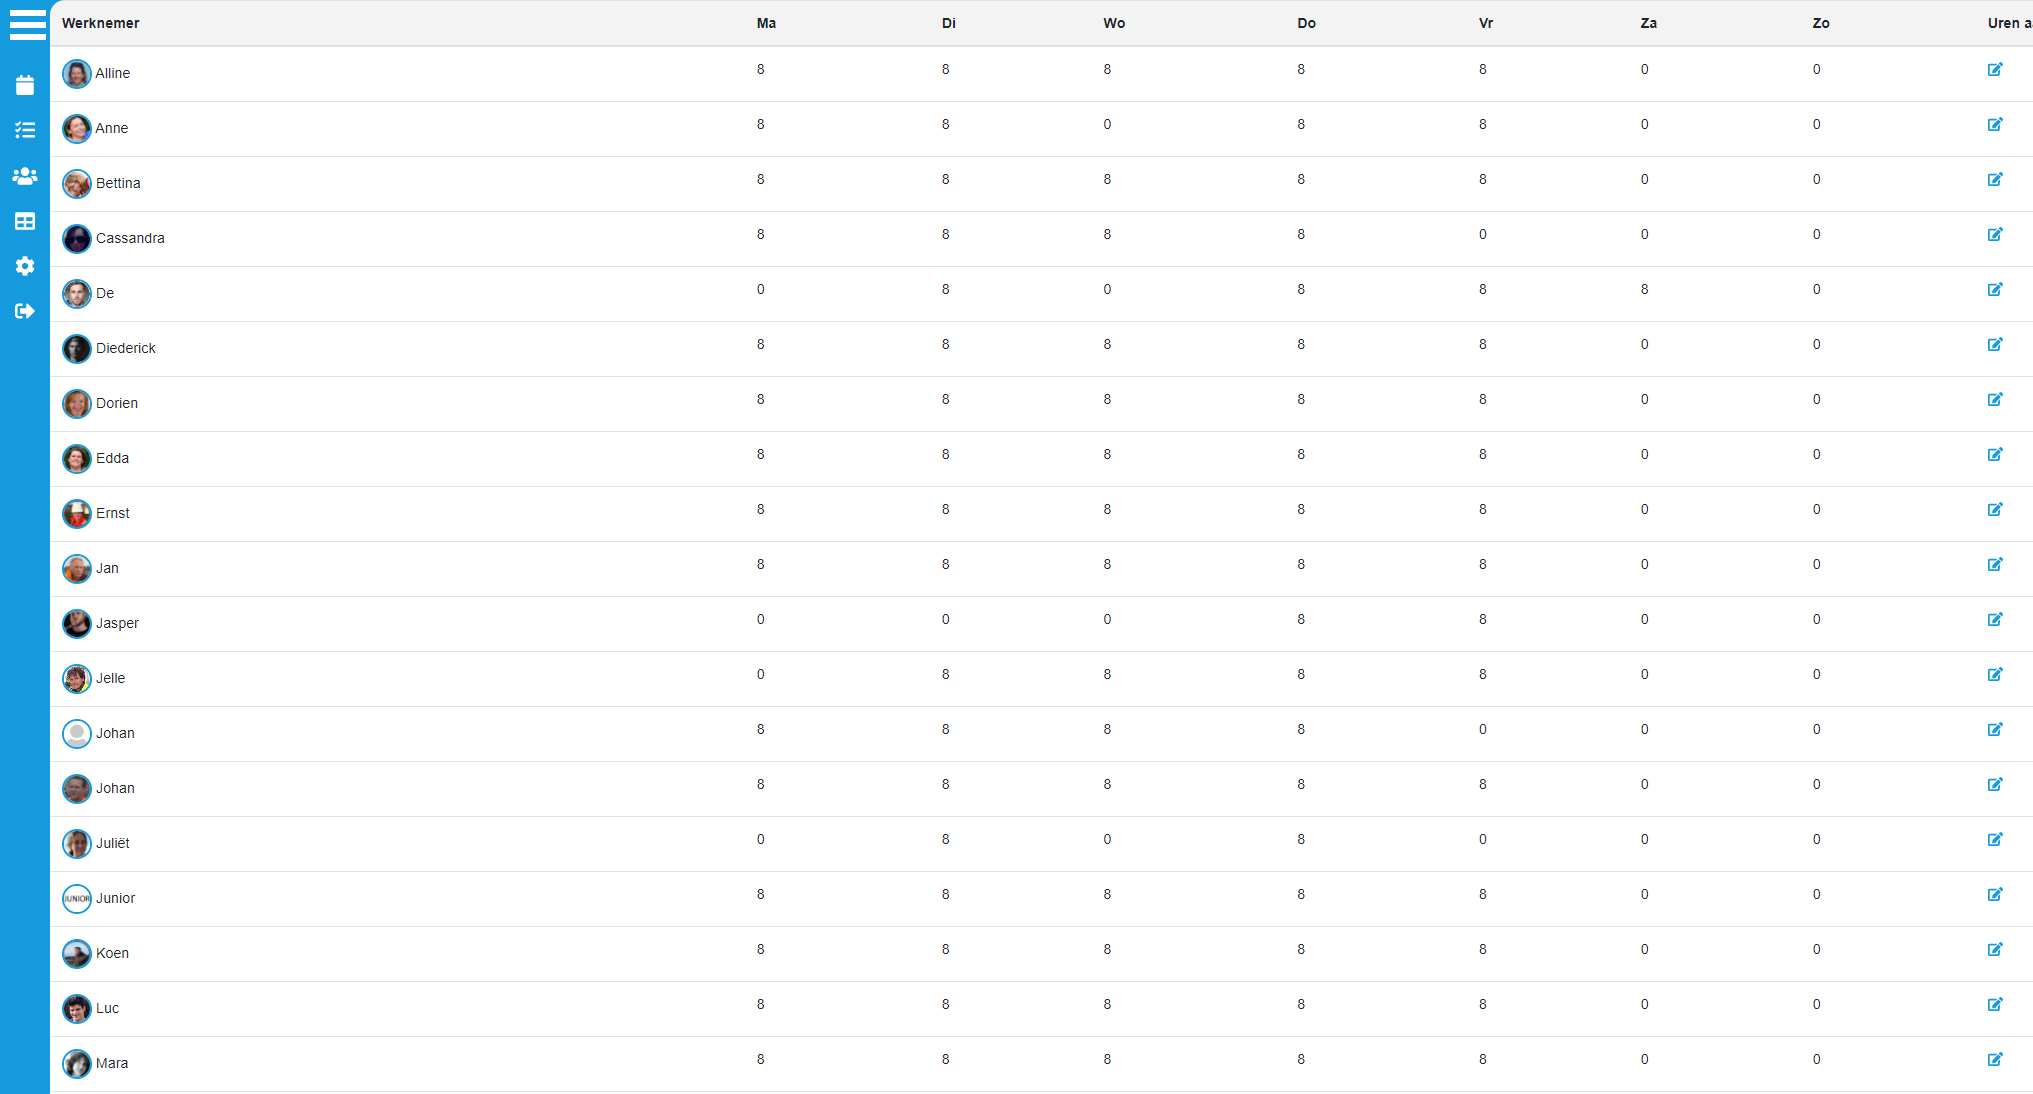Edit hours for Junior
Viewport: 2033px width, 1094px height.
click(1995, 895)
